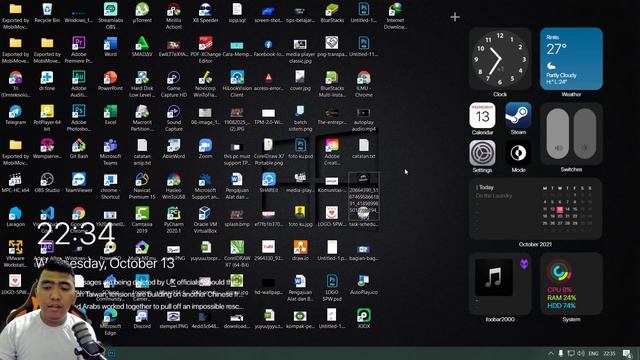Image resolution: width=640 pixels, height=360 pixels.
Task: Open PotPlayer 64 bit shortcut
Action: [47, 118]
